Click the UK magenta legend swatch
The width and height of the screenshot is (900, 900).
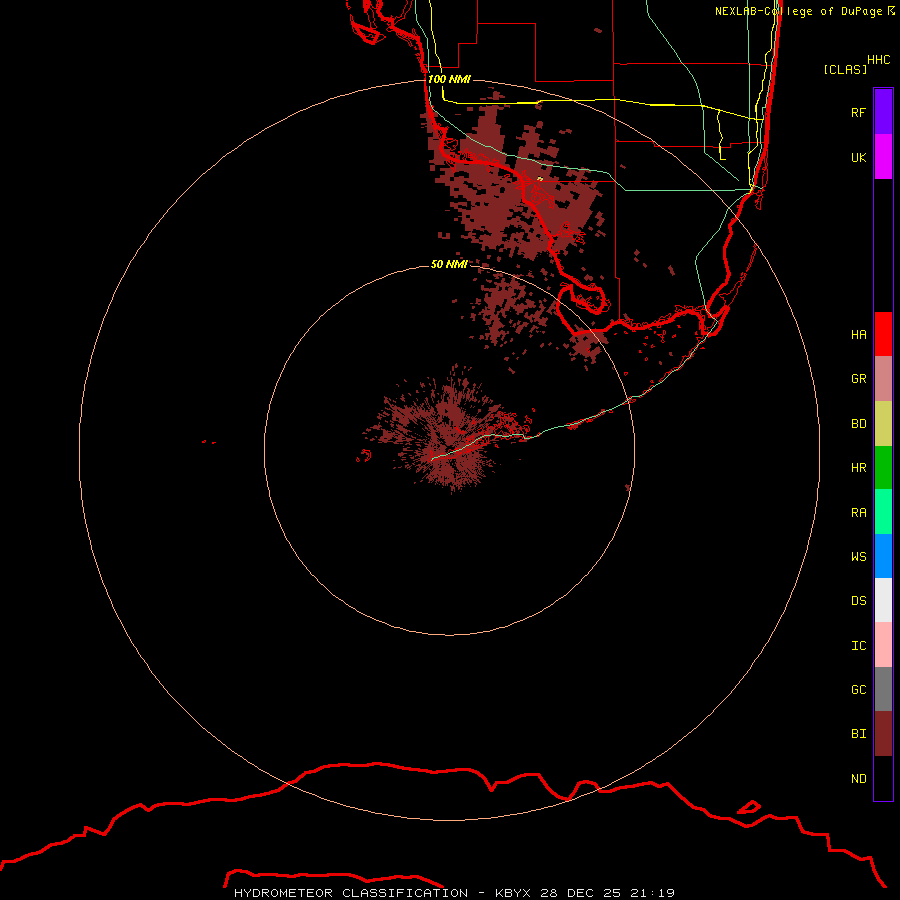tap(883, 157)
